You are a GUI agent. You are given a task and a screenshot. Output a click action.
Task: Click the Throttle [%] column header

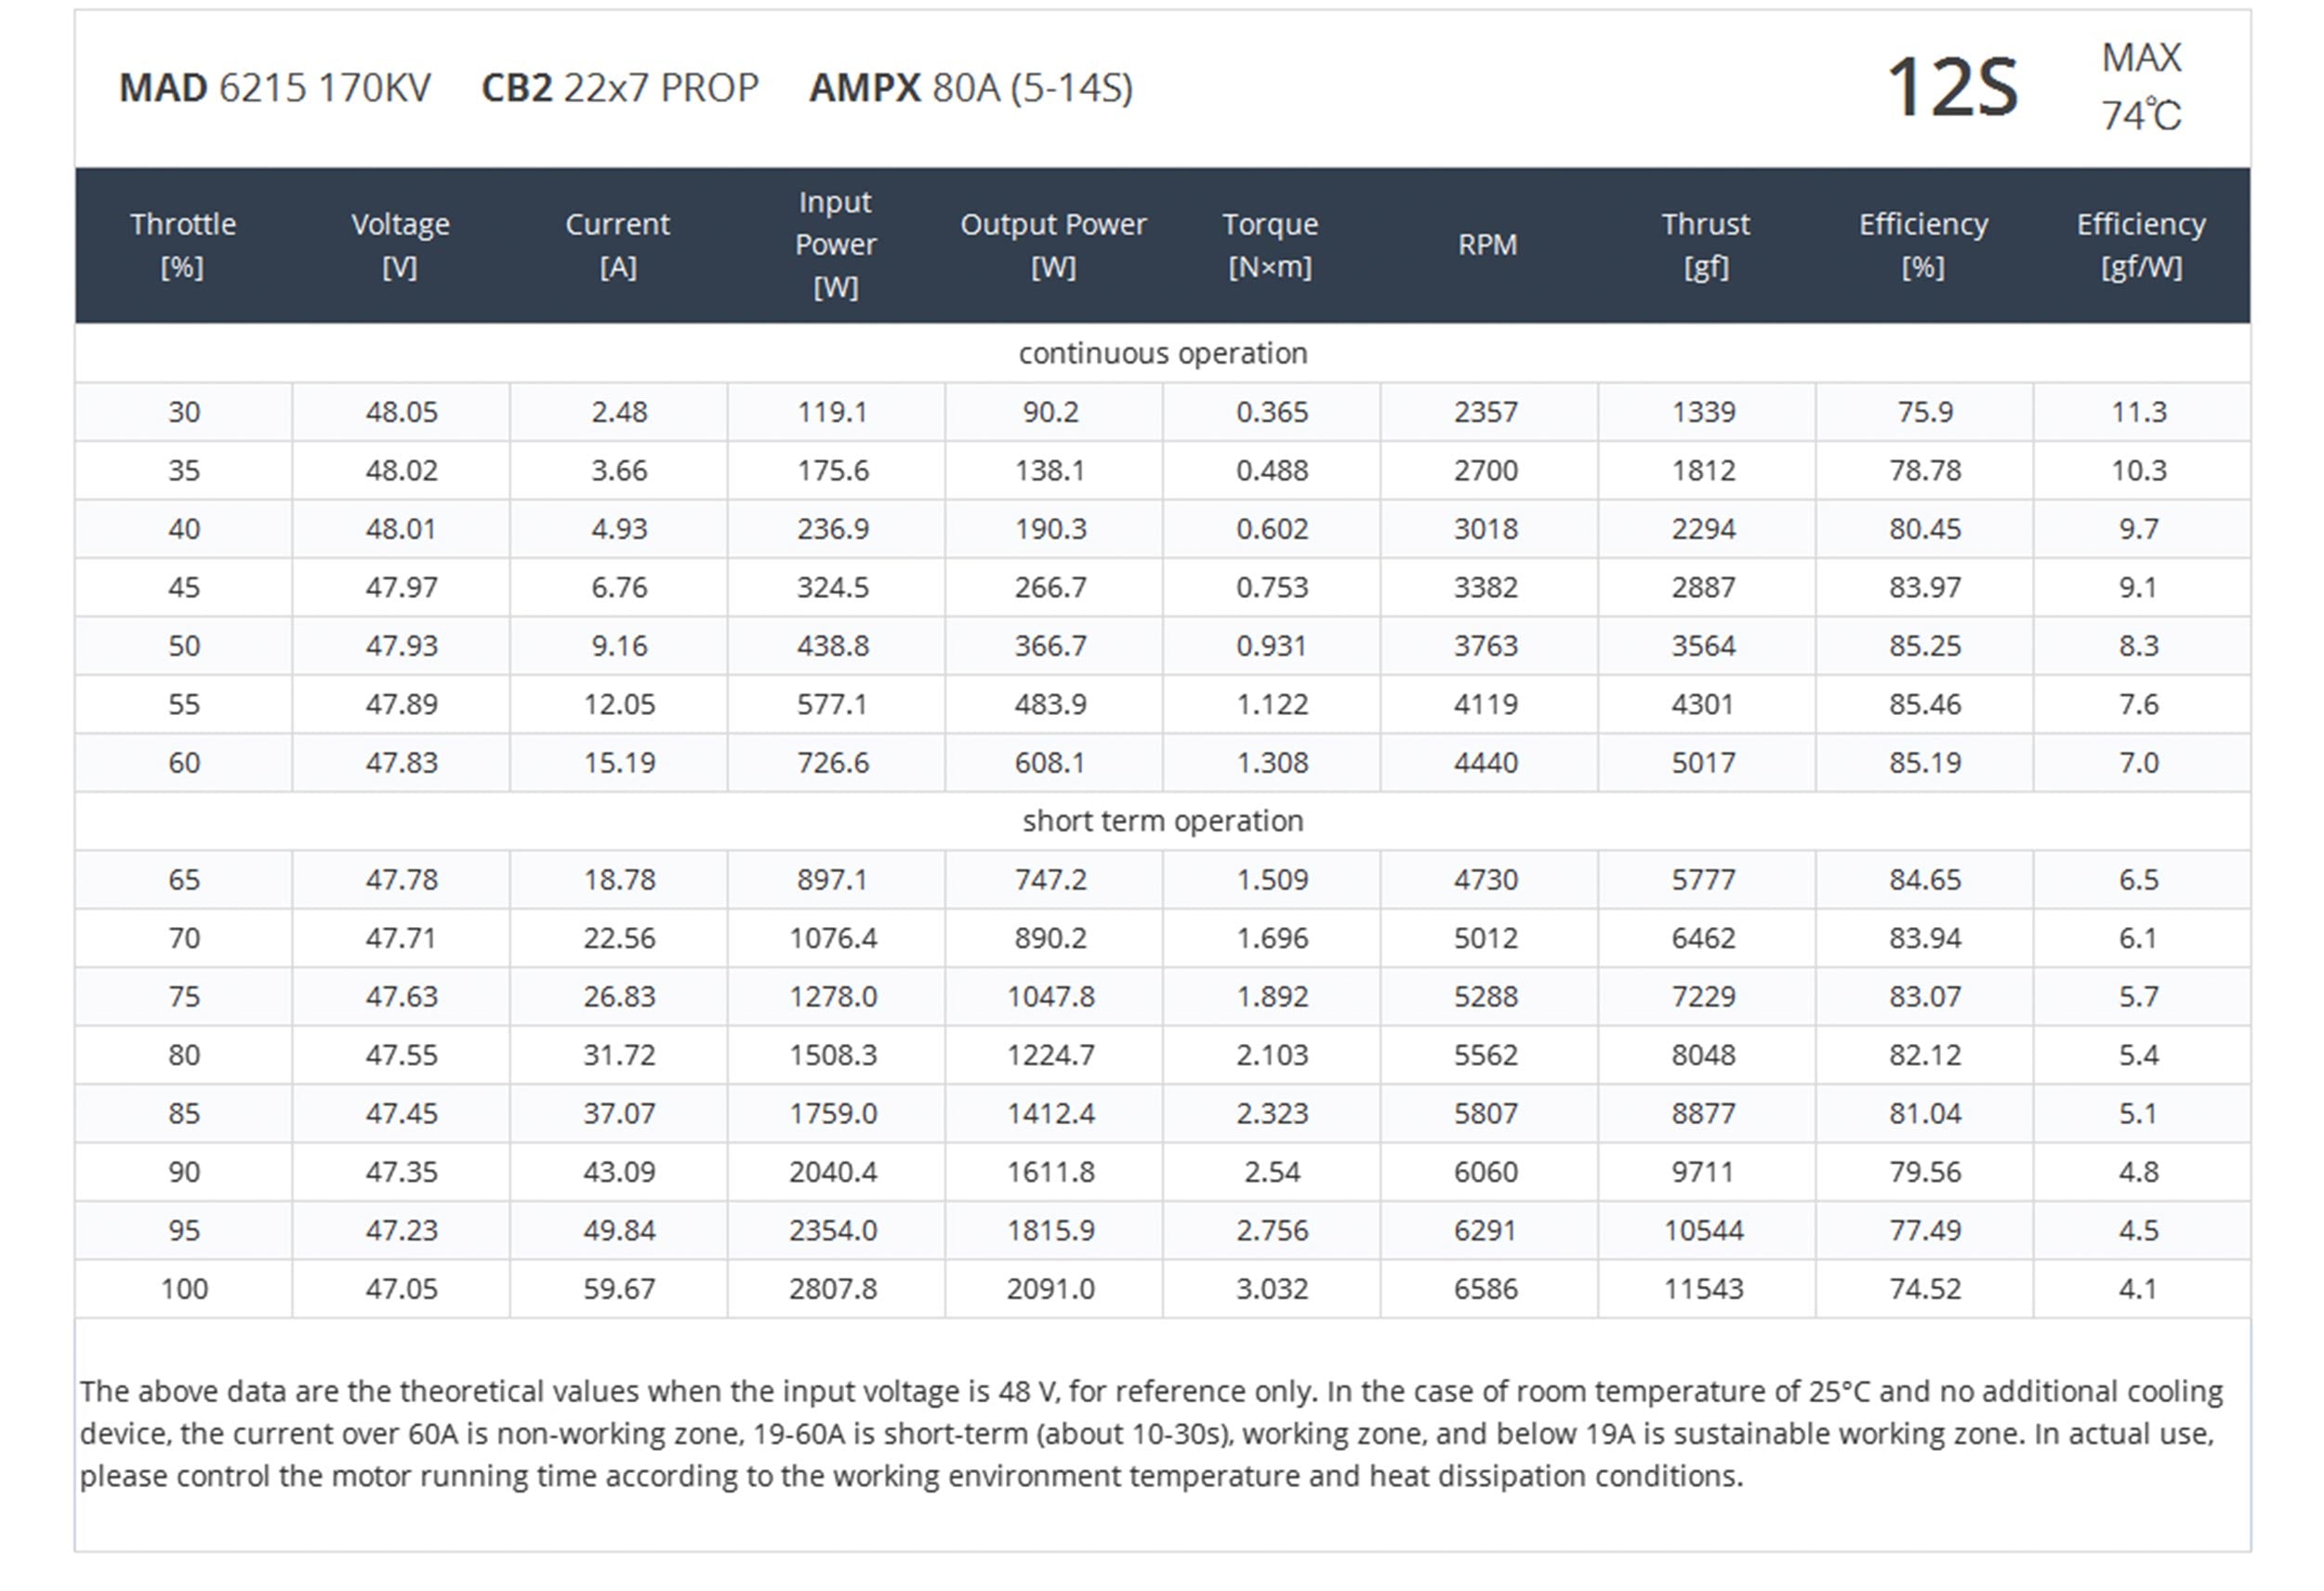point(183,245)
